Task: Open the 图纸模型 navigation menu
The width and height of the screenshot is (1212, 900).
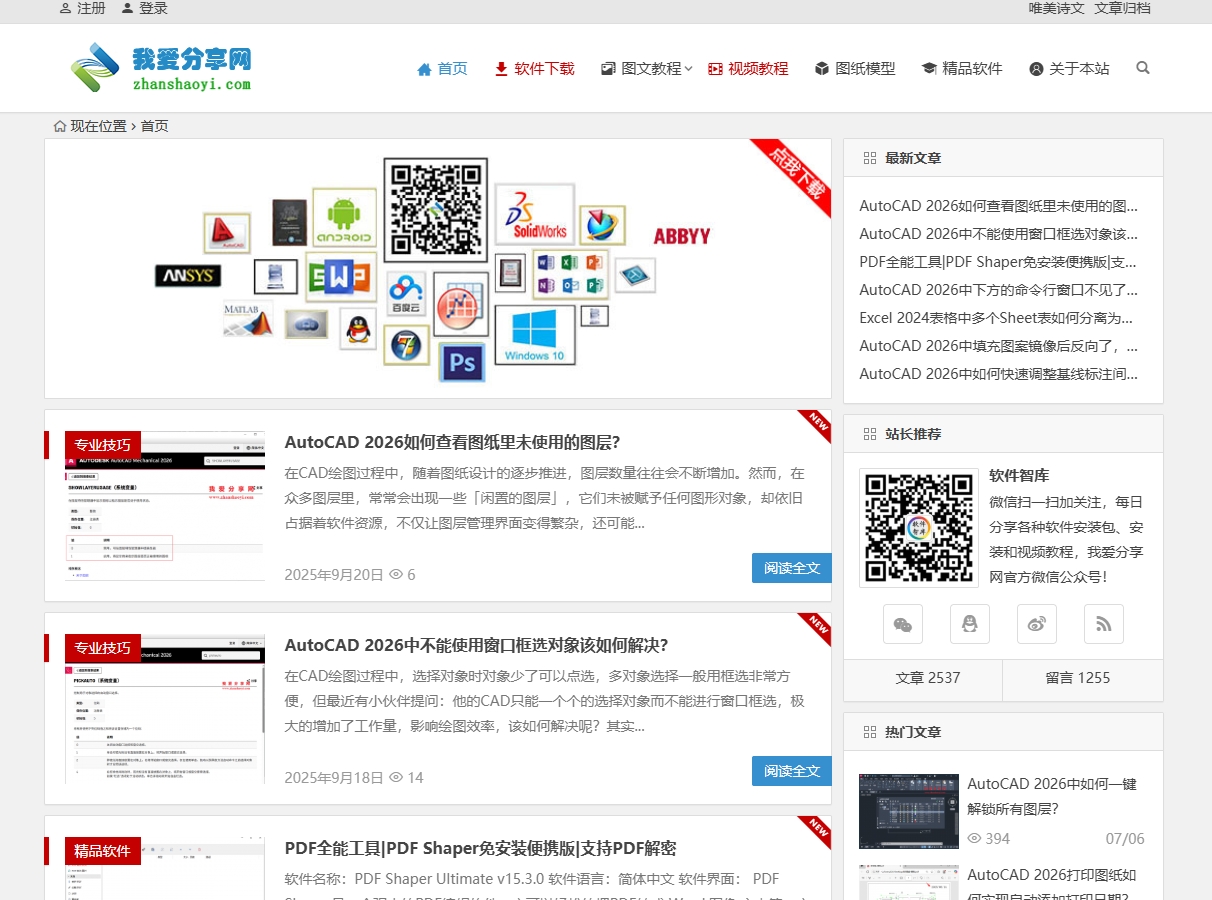Action: pos(864,68)
